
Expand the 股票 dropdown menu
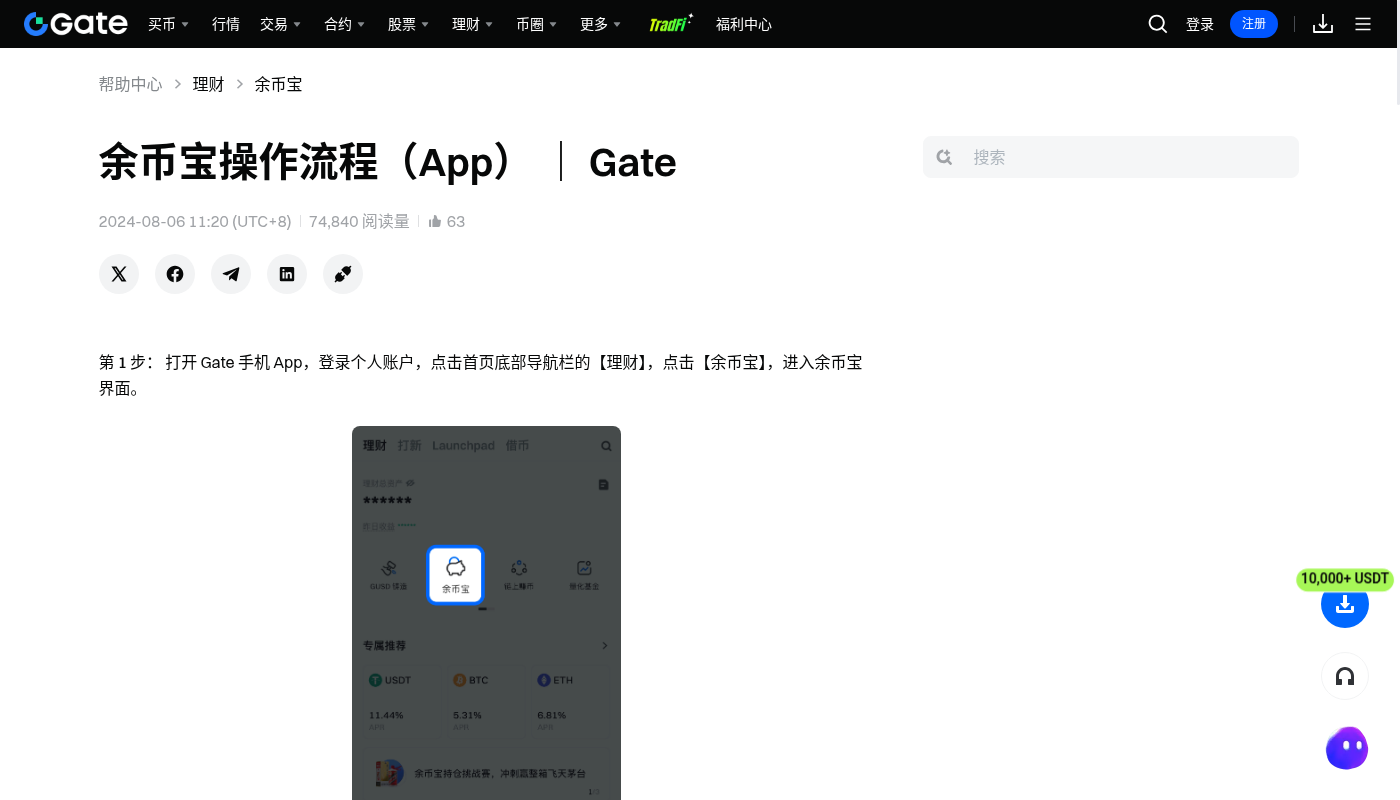(408, 24)
